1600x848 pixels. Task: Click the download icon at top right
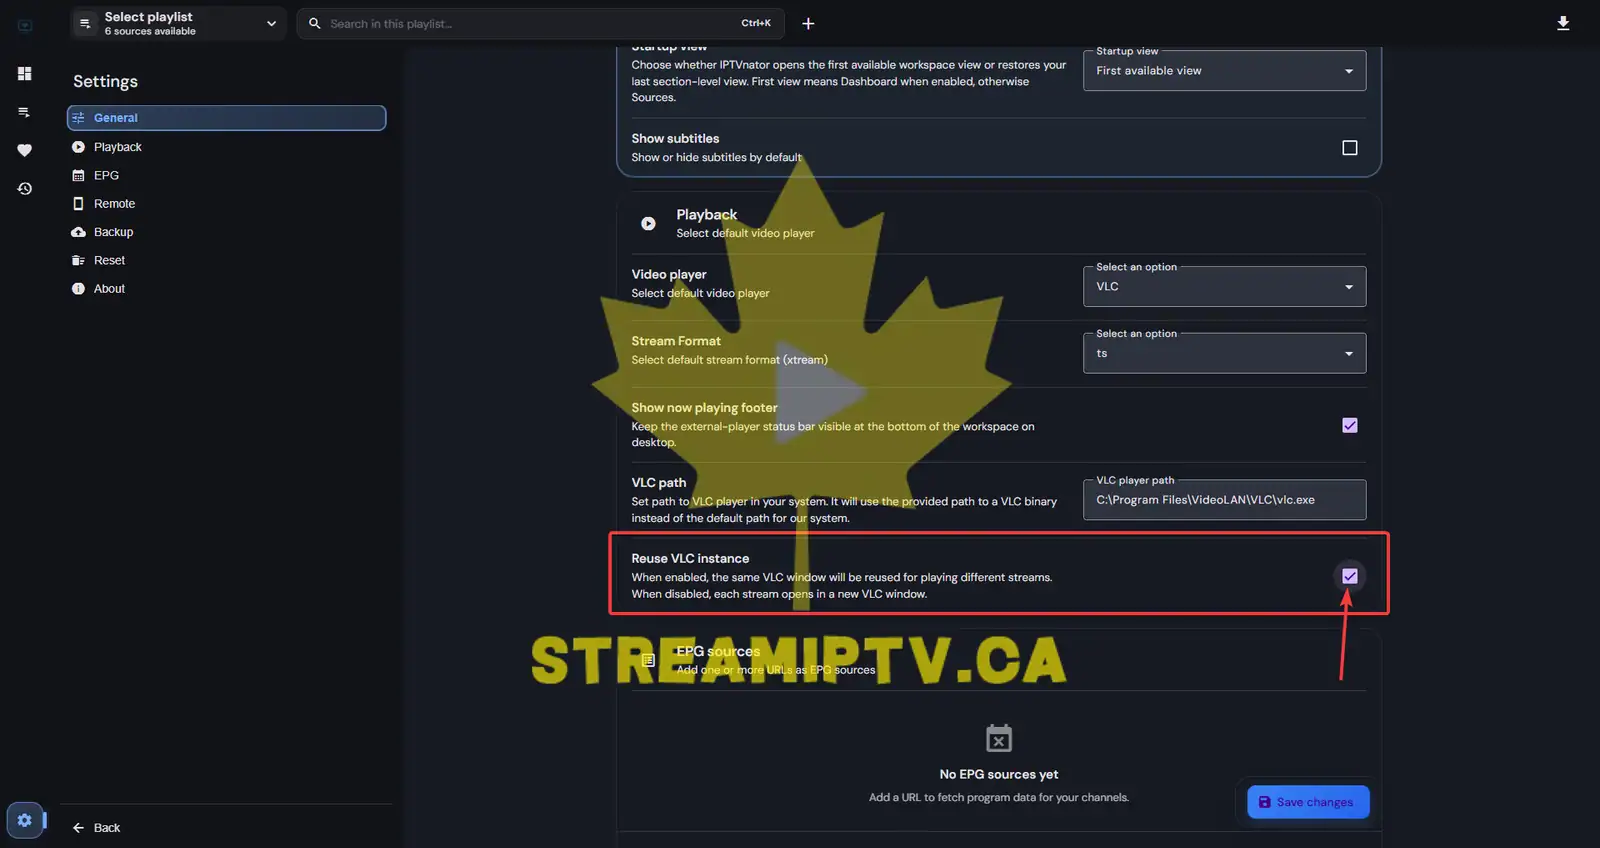tap(1562, 23)
